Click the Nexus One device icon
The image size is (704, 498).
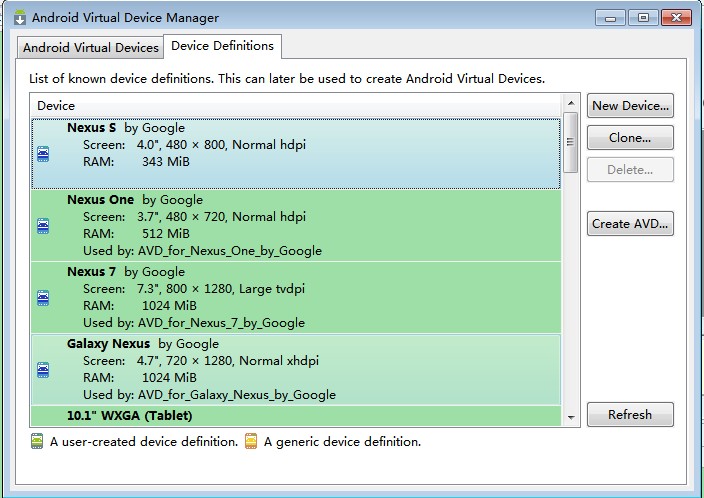click(43, 226)
